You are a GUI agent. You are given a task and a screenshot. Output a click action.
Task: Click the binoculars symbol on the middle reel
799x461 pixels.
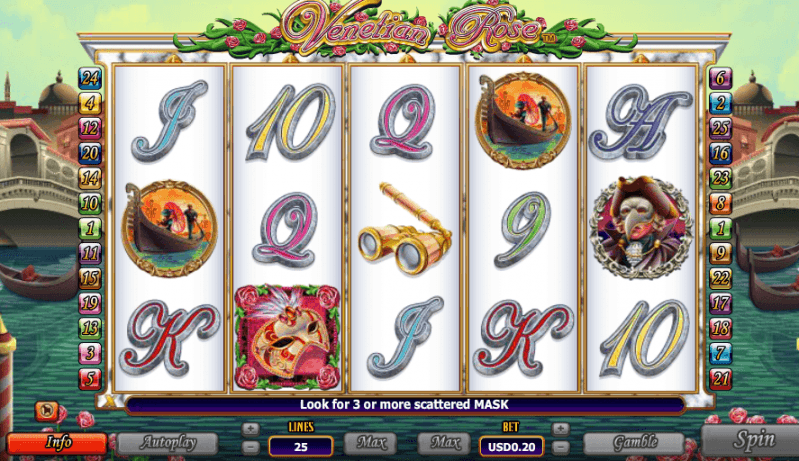click(x=406, y=229)
